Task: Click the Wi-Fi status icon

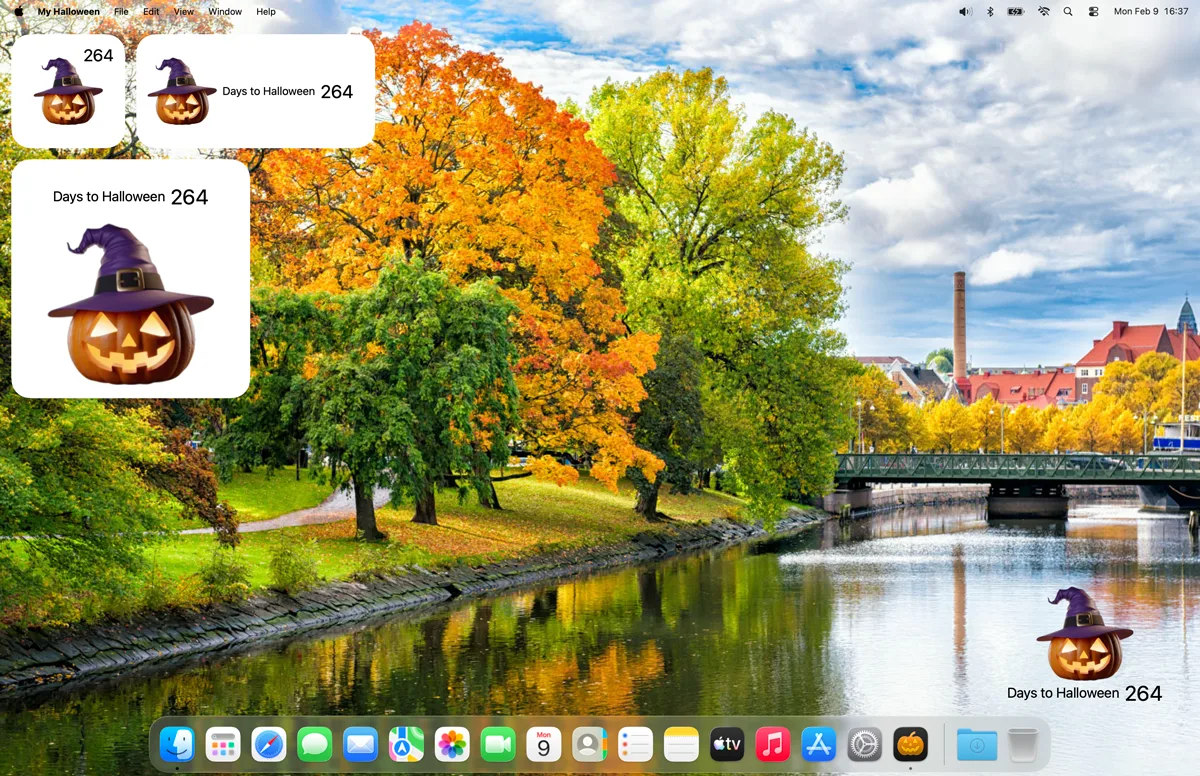Action: coord(1043,11)
